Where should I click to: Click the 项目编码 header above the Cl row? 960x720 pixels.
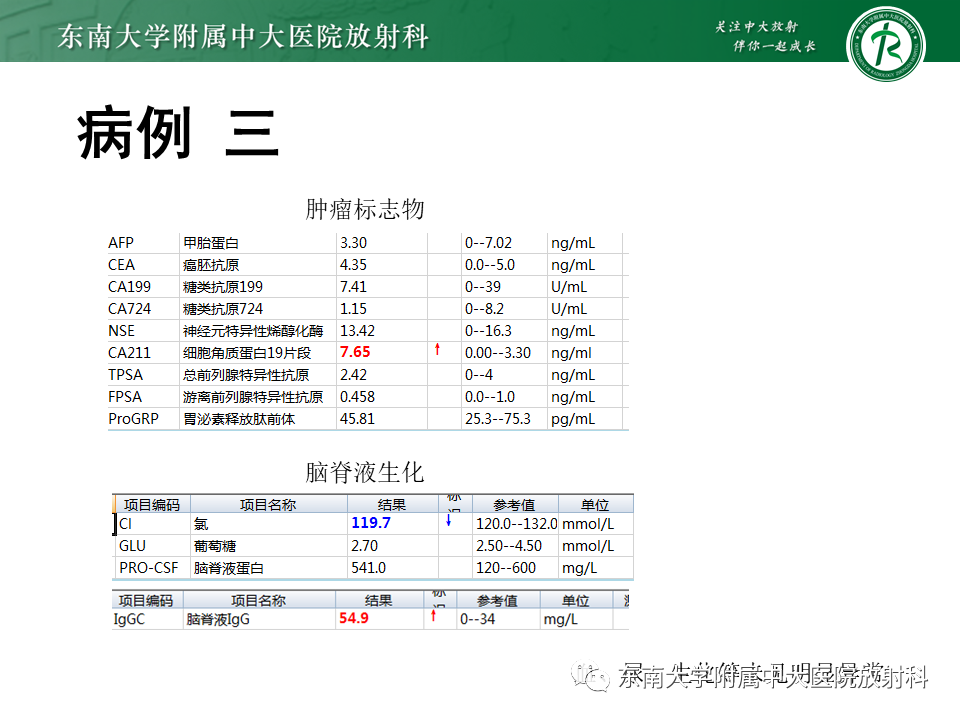coord(152,504)
